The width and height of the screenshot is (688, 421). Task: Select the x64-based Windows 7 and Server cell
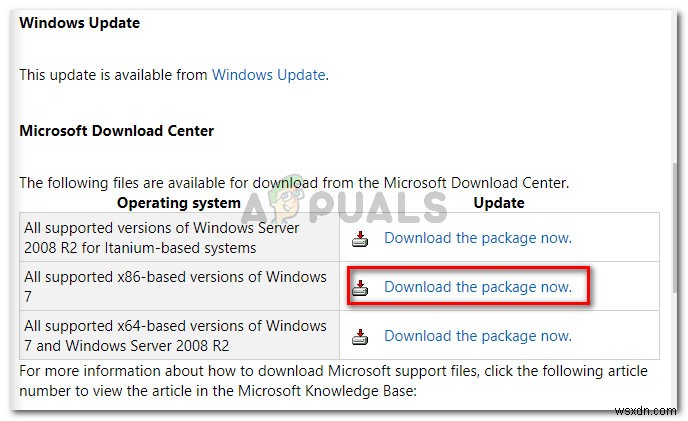[175, 336]
